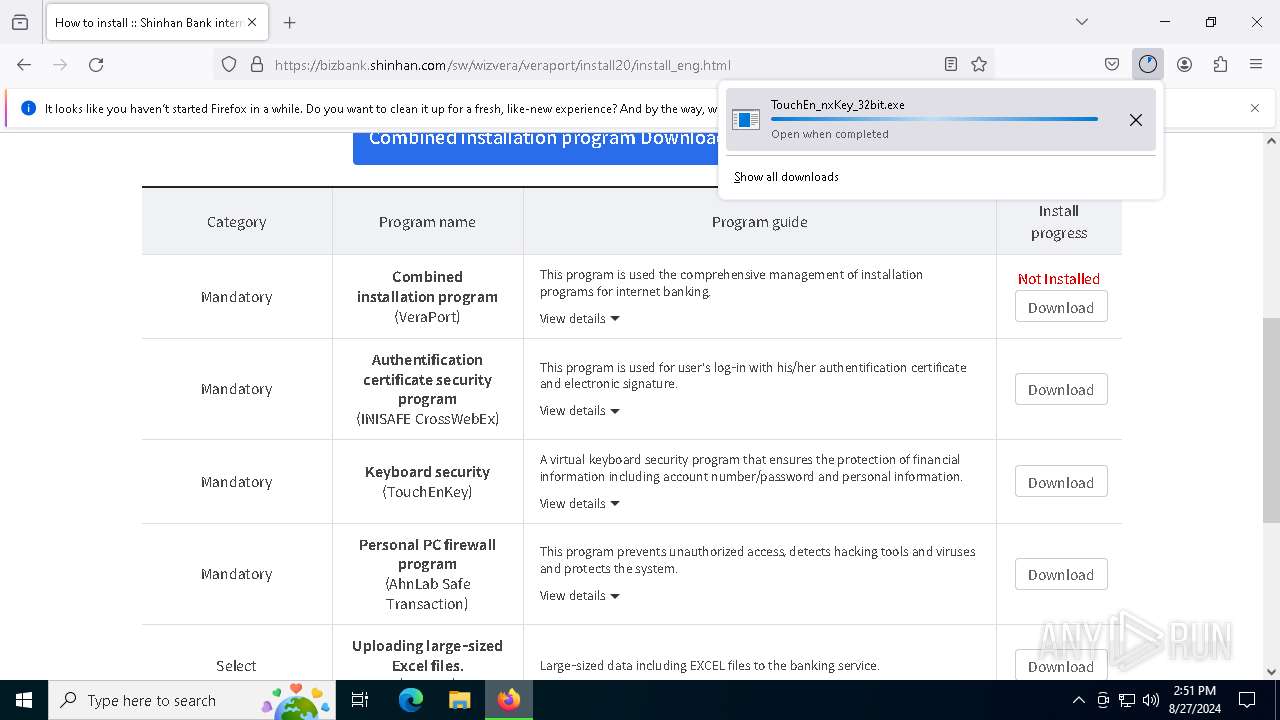Open a new tab with plus button
The image size is (1280, 720).
290,22
